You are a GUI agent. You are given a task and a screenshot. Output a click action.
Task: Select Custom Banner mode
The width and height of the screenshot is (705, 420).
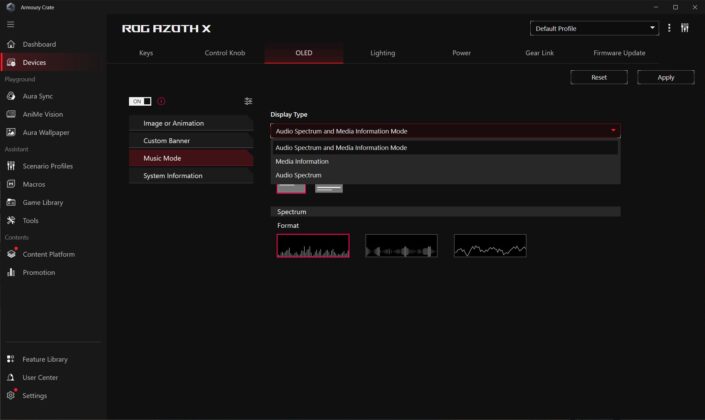(x=191, y=141)
